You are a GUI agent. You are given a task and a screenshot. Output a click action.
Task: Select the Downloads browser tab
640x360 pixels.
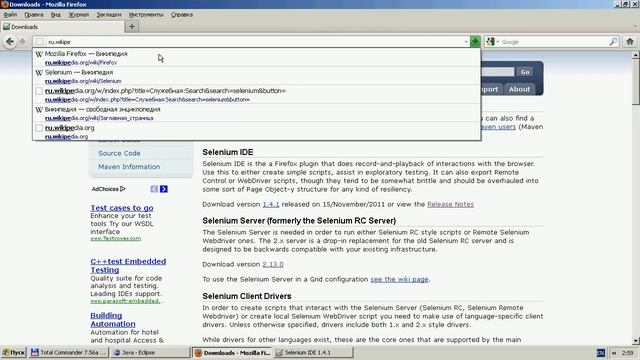(62, 27)
